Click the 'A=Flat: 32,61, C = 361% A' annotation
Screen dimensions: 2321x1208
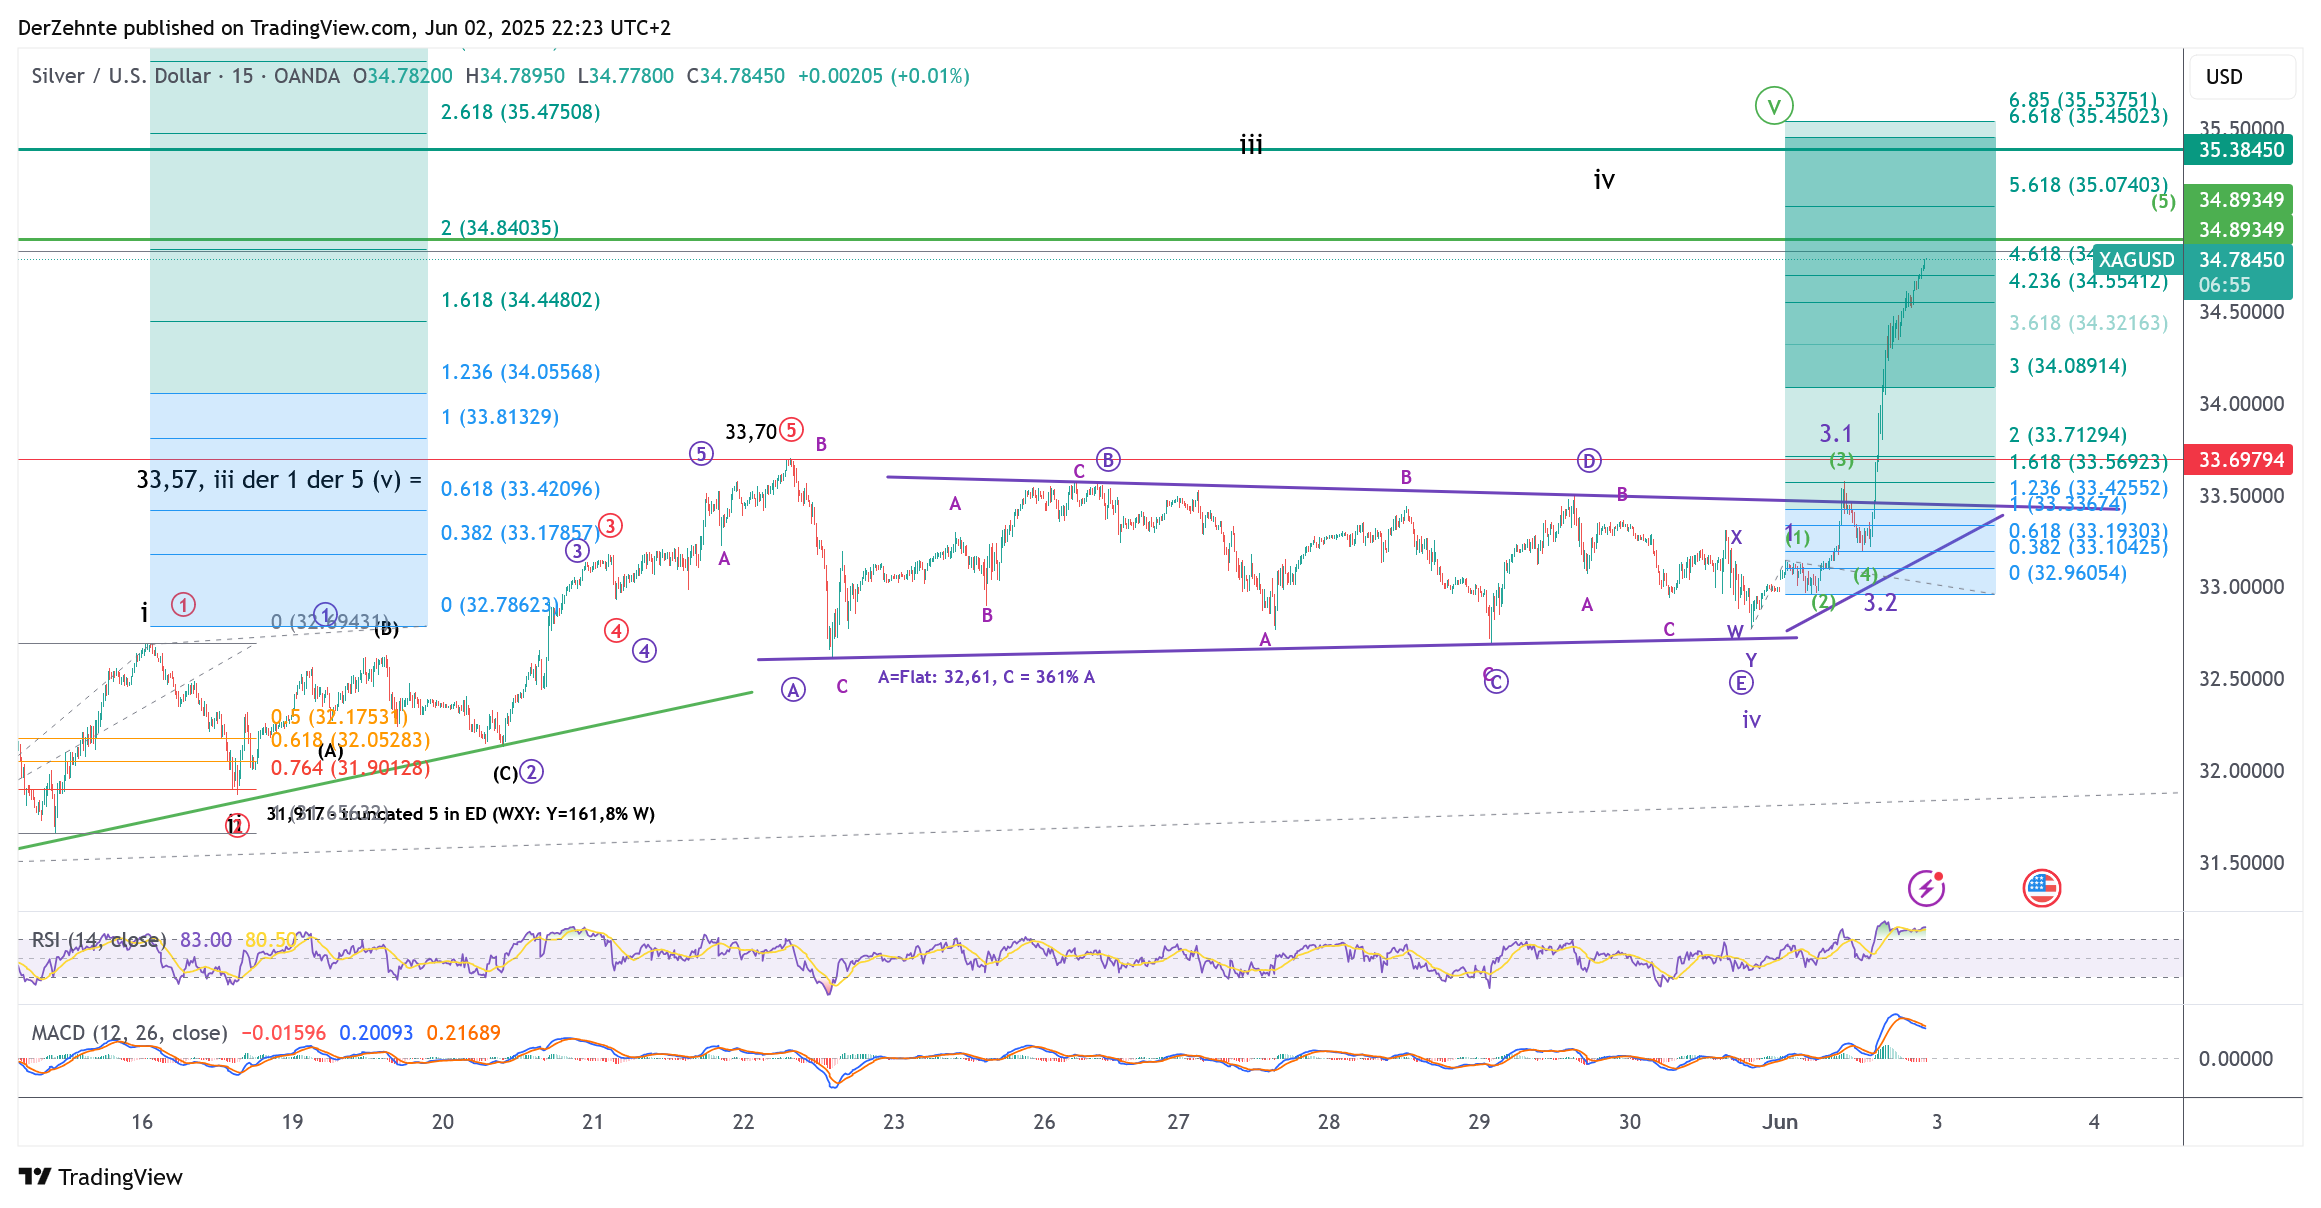(x=986, y=677)
